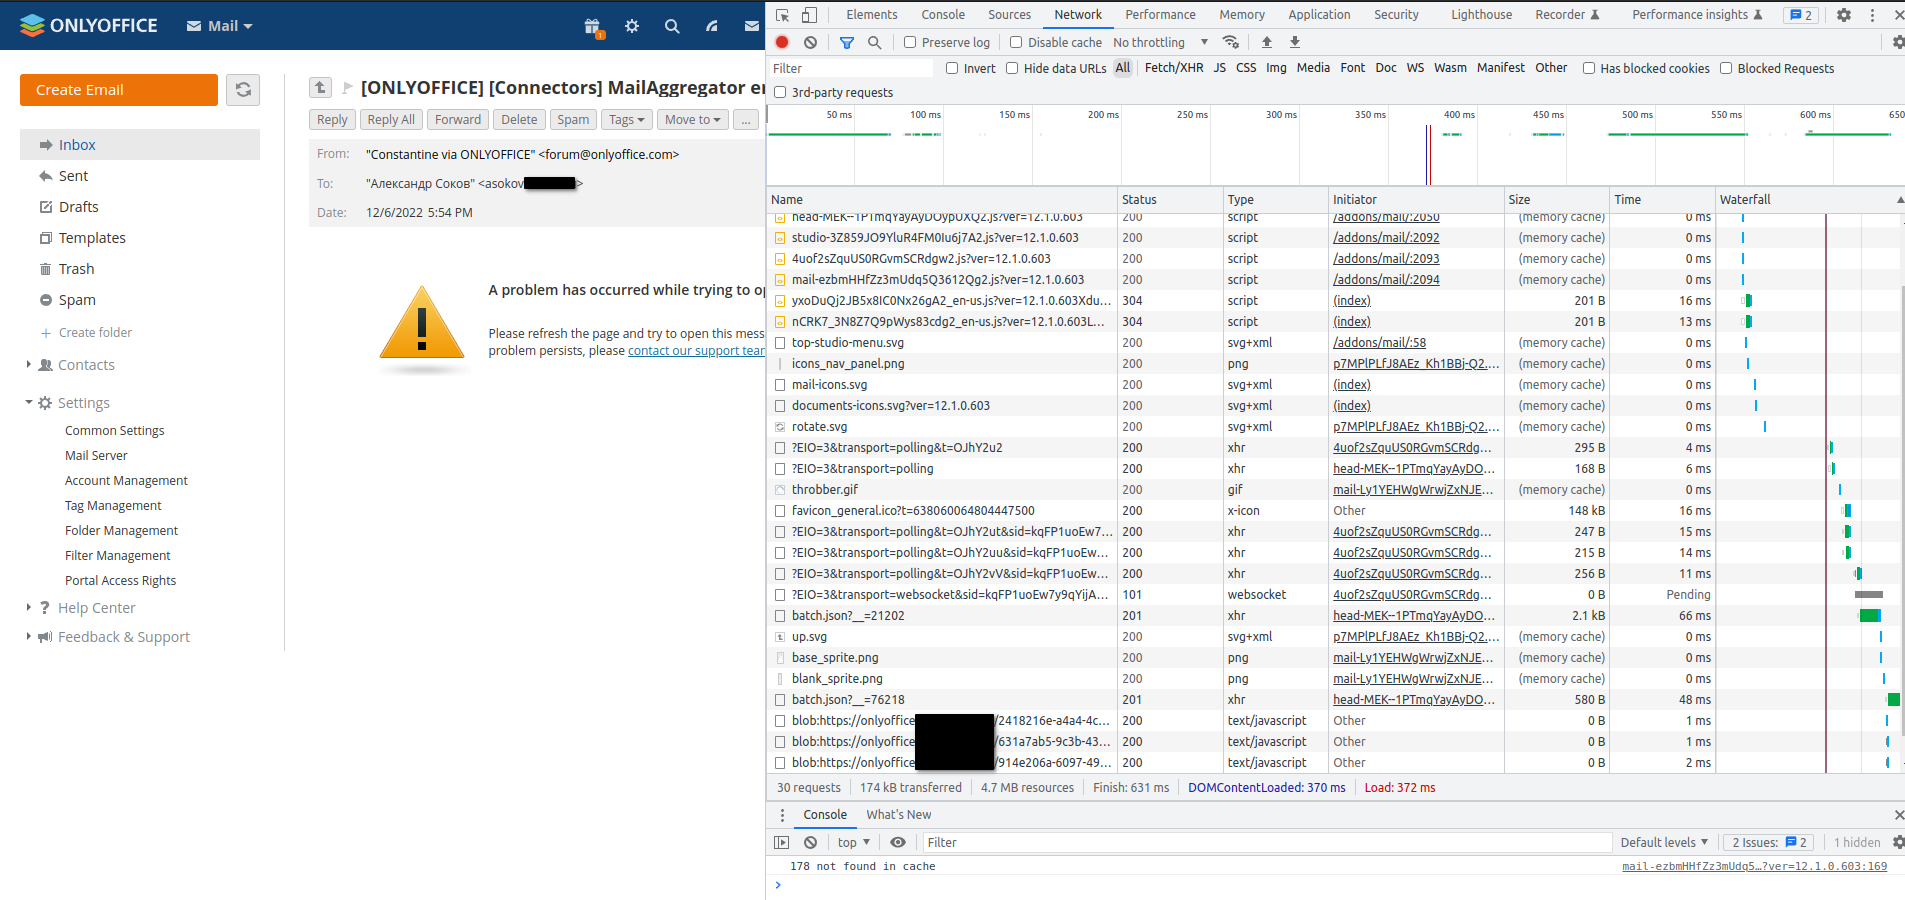This screenshot has width=1905, height=900.
Task: Check Blocked Requests checkbox
Action: tap(1726, 68)
